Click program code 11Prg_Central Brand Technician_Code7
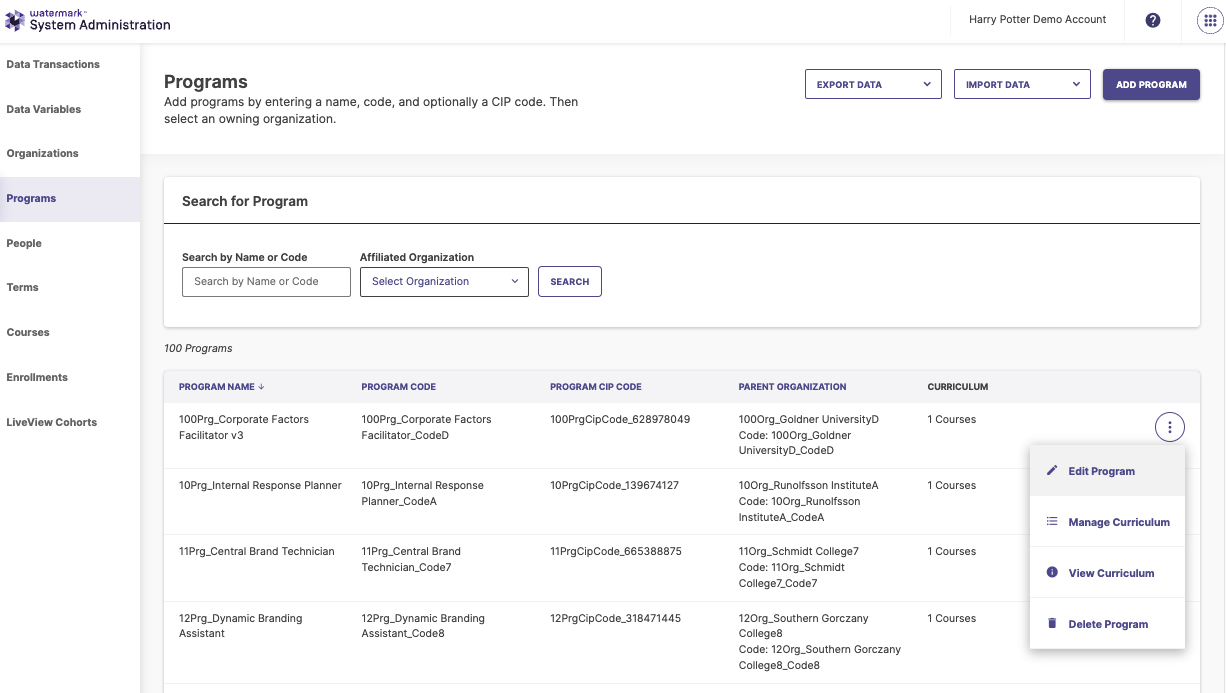The height and width of the screenshot is (693, 1226). click(x=412, y=559)
